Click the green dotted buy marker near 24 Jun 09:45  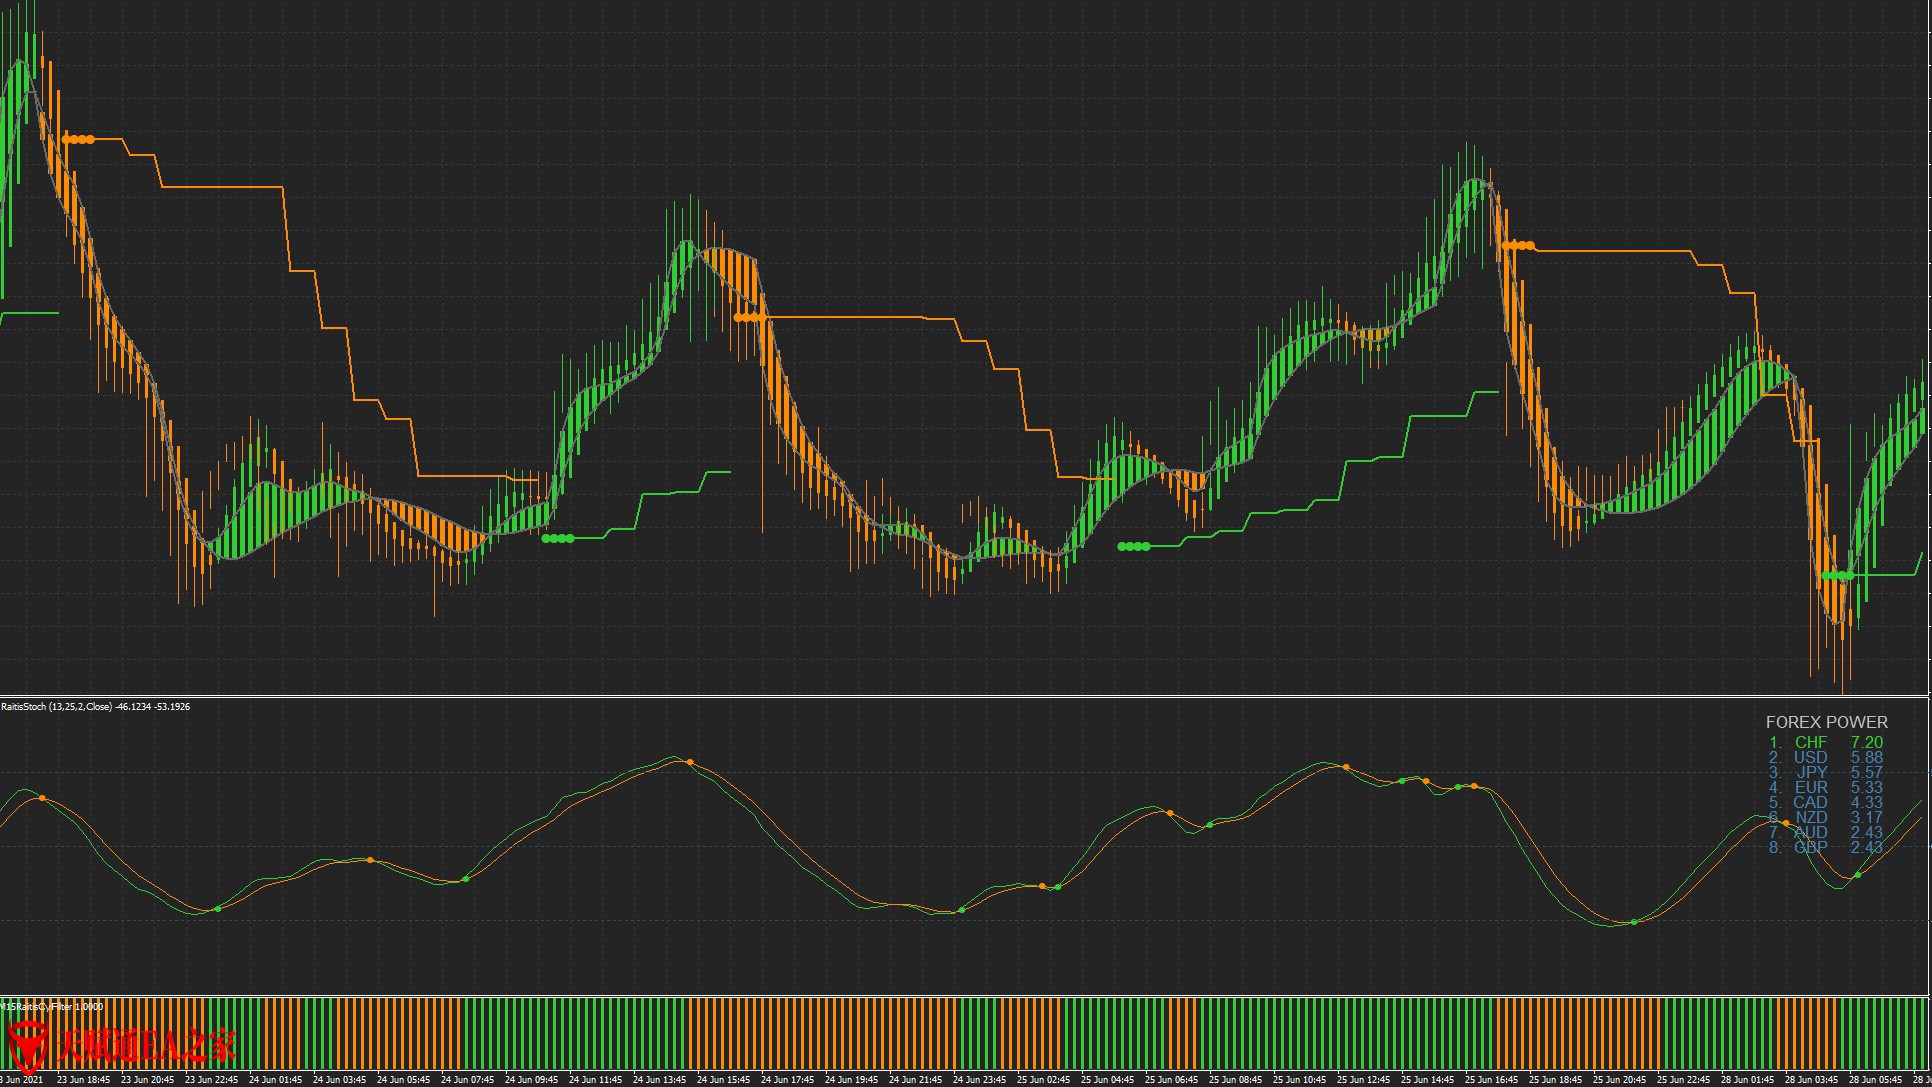(x=558, y=538)
